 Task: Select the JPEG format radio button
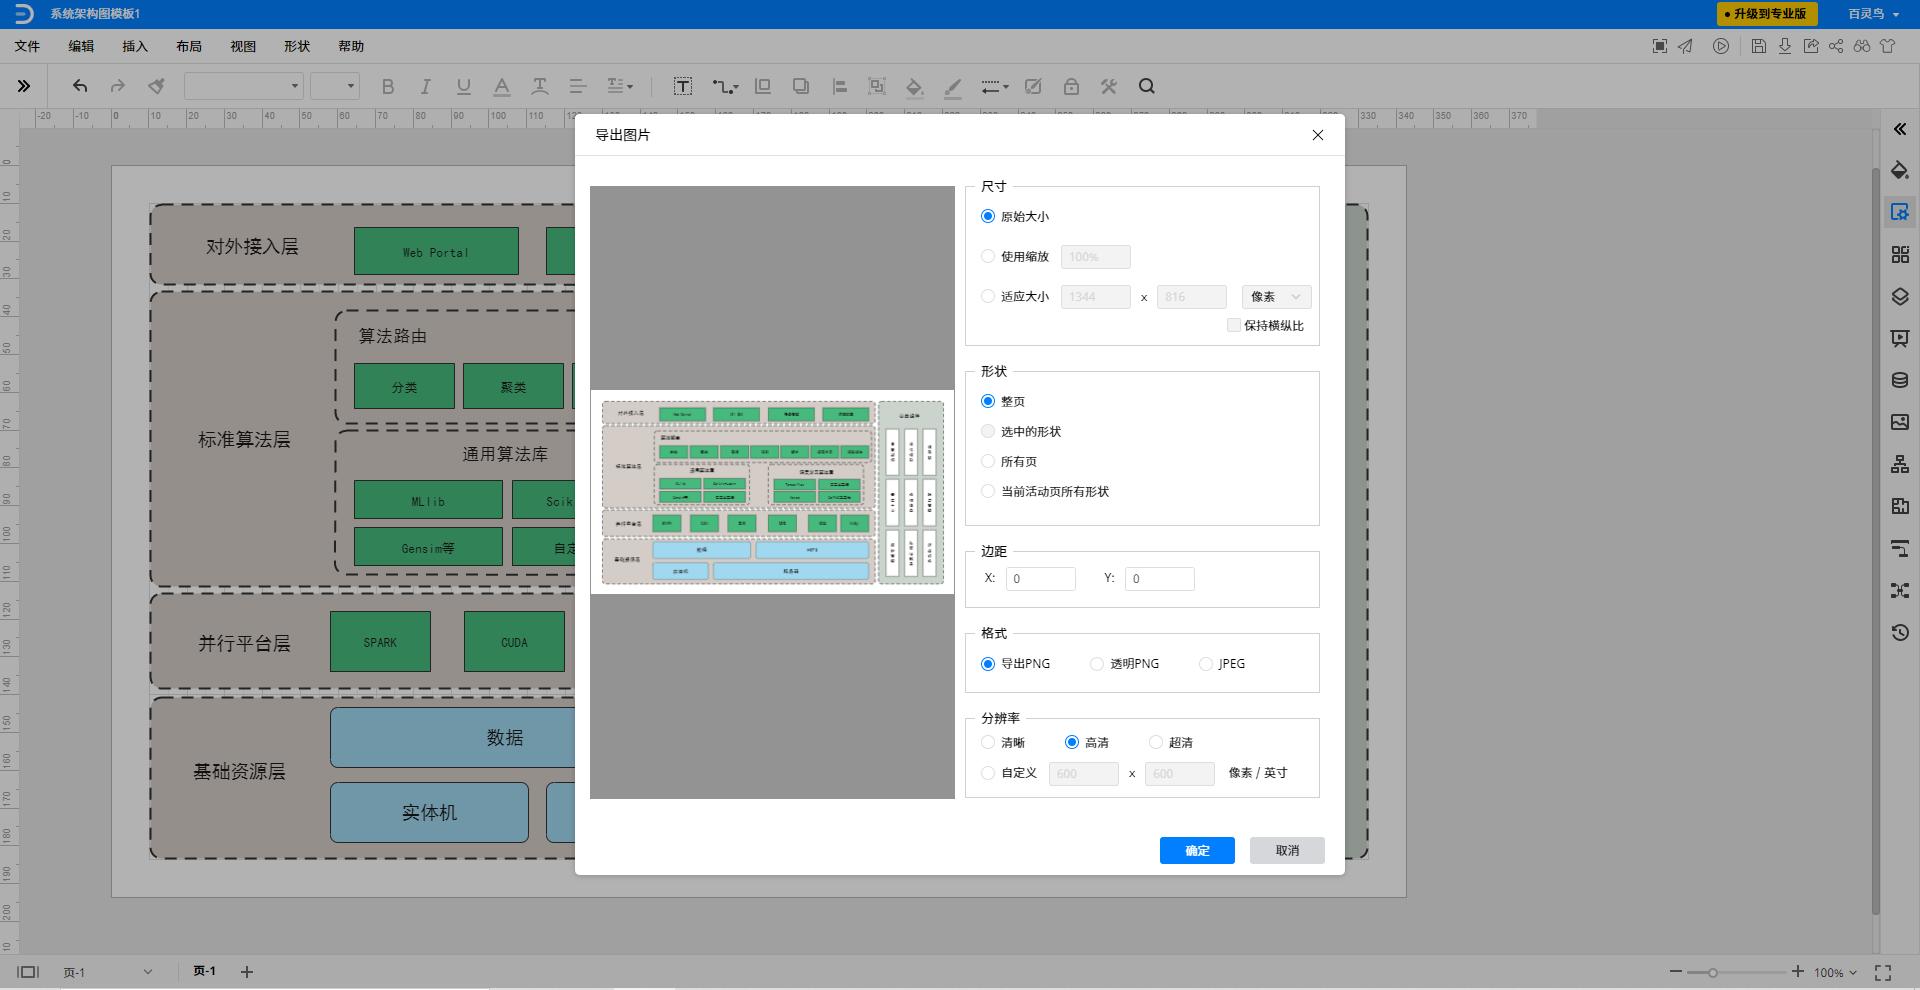1206,664
